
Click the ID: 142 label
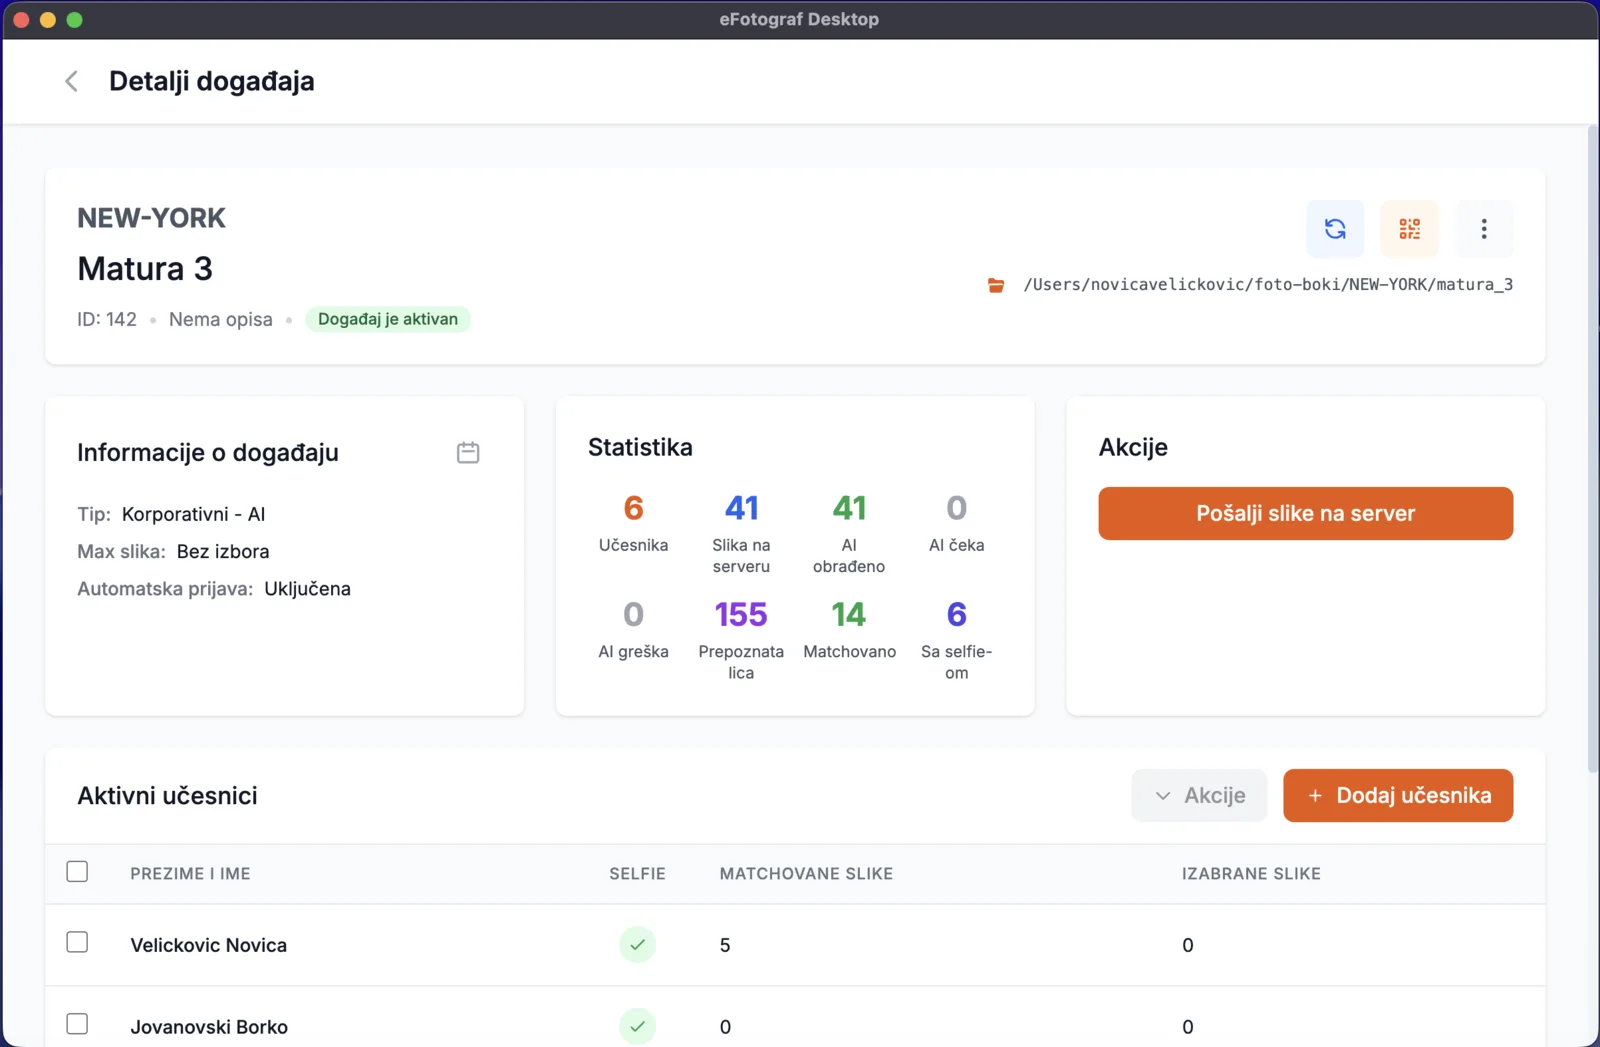pos(107,319)
